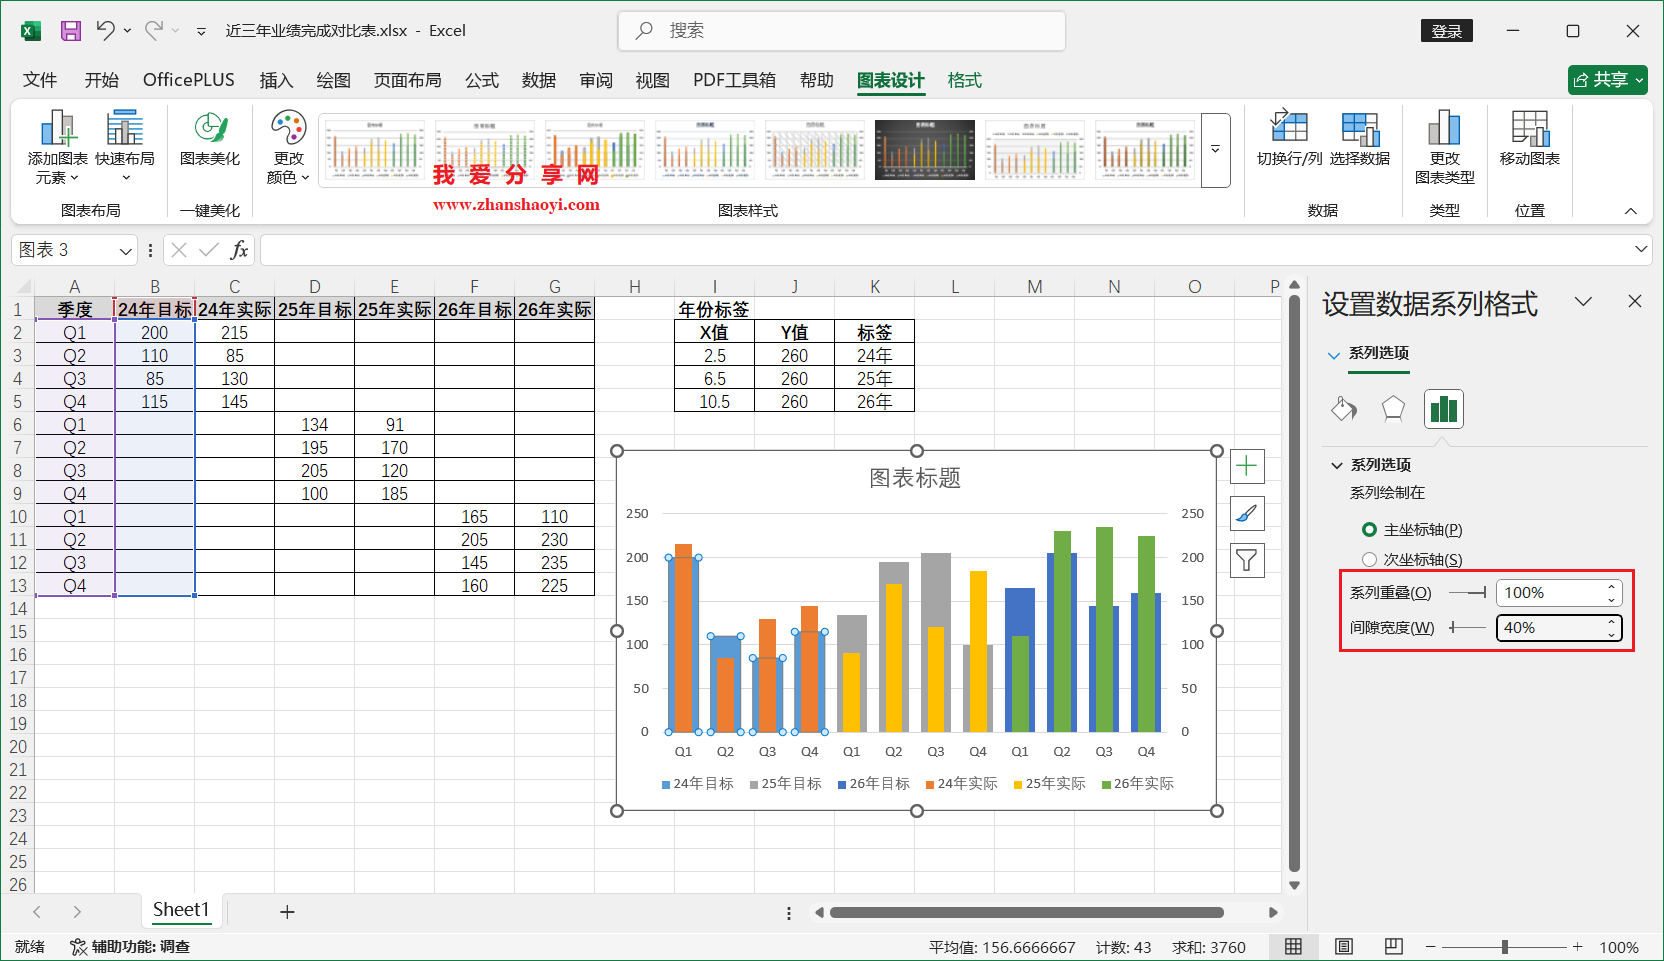
Task: Click the 26年实际 legend entry
Action: point(1138,784)
